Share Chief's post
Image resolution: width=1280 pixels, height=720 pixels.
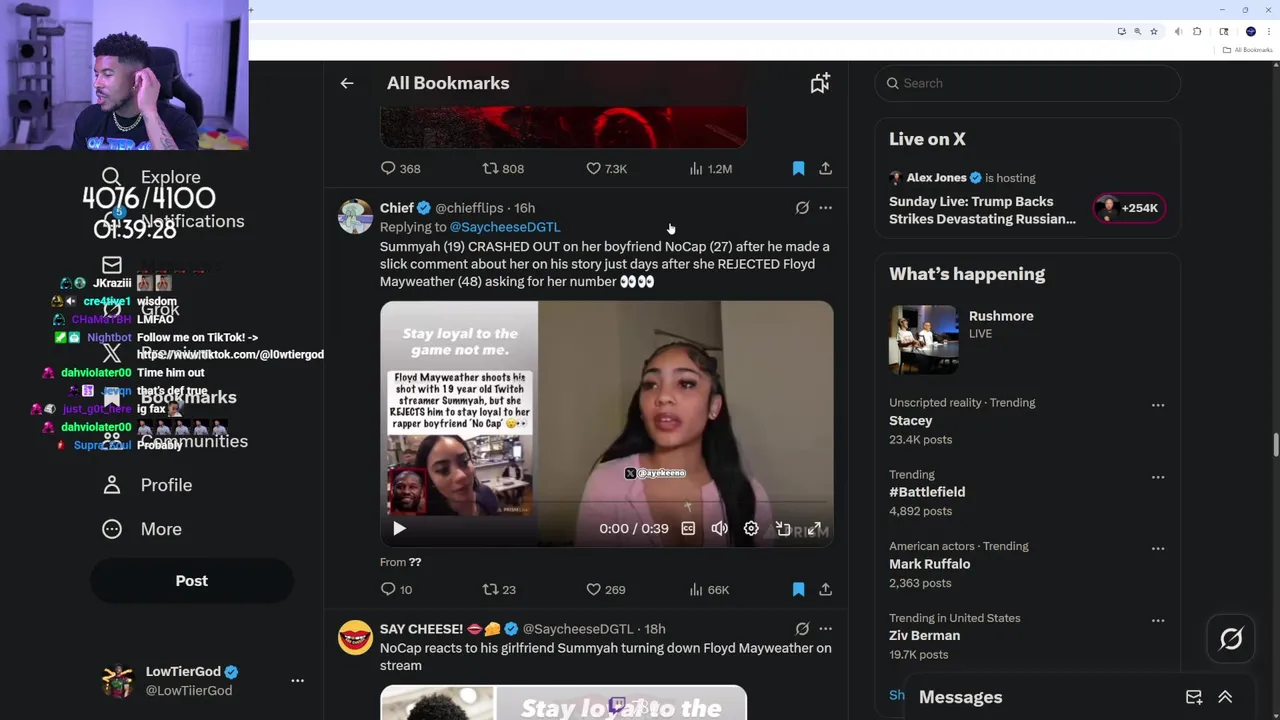826,590
